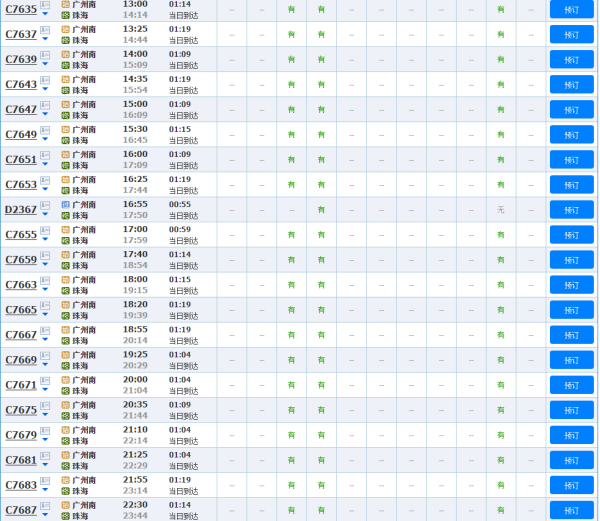Click the green terminal station icon for C7653
600x521 pixels.
(x=66, y=191)
